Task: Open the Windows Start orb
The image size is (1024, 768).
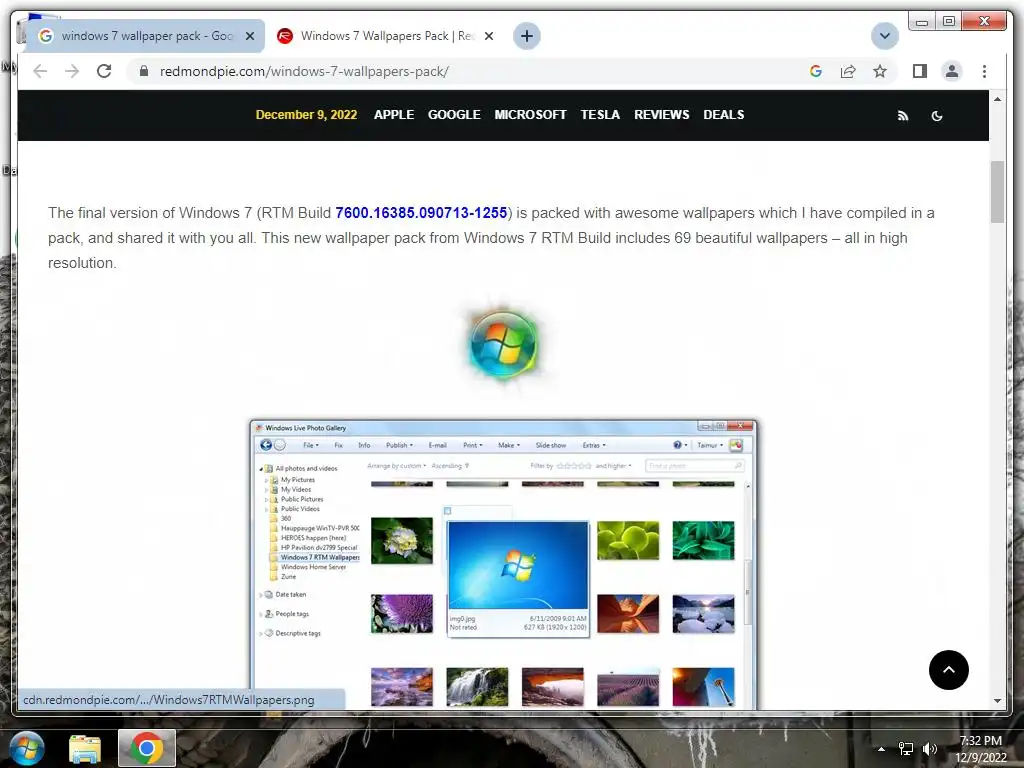Action: tap(27, 748)
